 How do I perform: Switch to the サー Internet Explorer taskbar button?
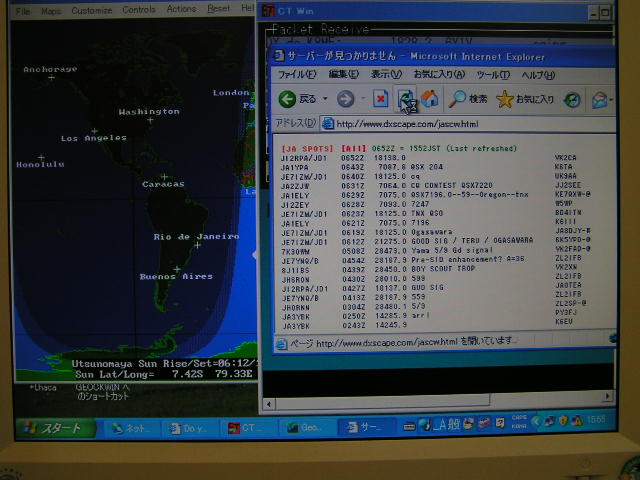coord(365,427)
